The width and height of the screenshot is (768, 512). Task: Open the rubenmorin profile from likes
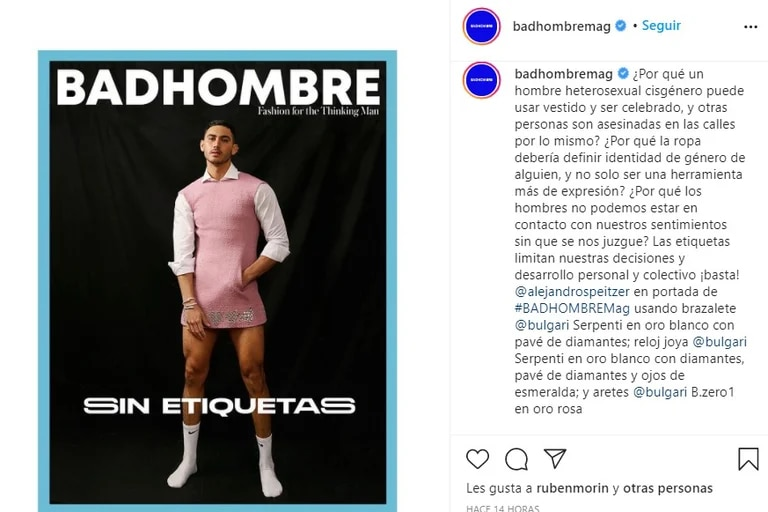point(572,488)
